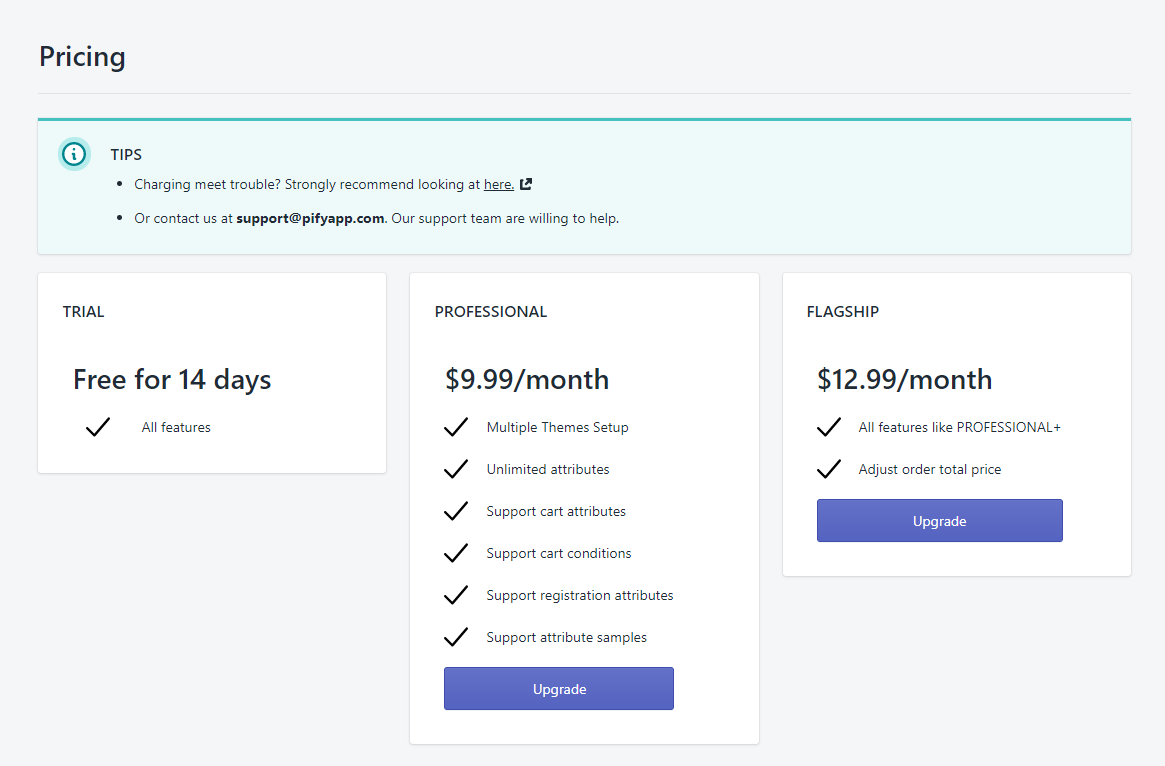Click the checkmark beside Adjust order total price

coord(828,469)
